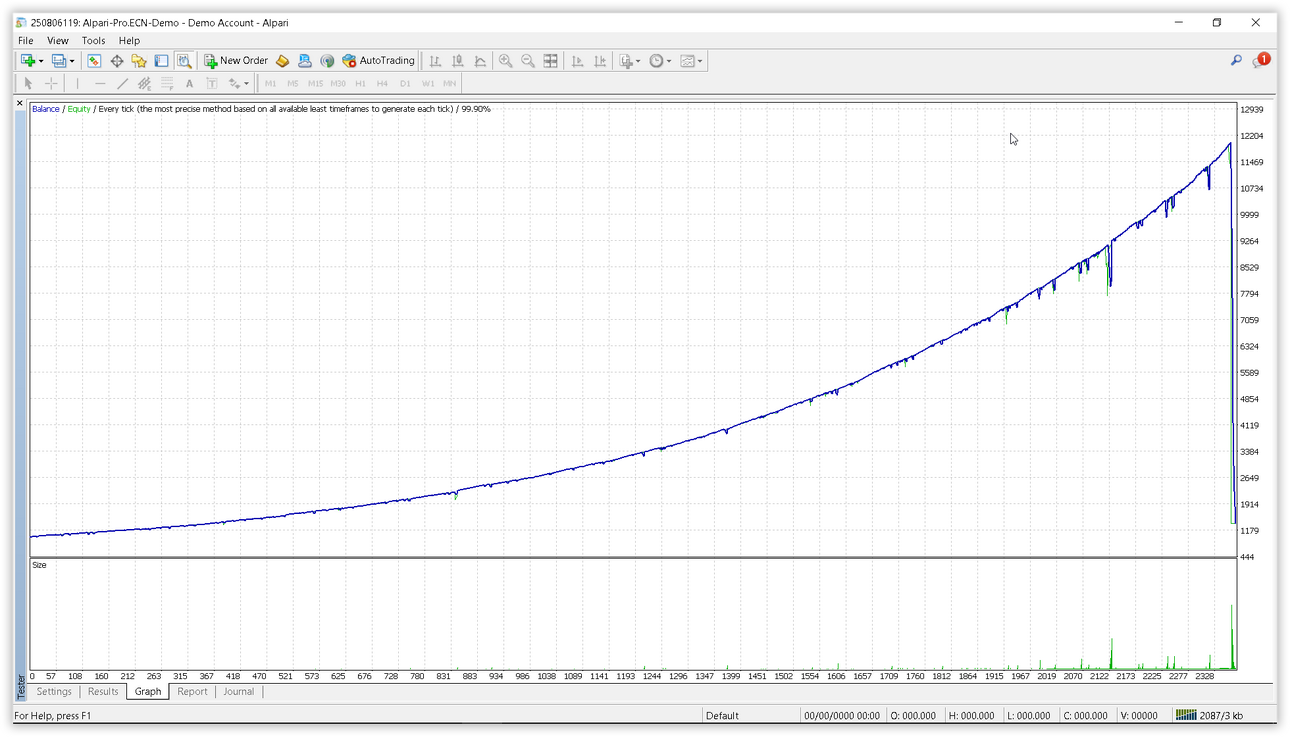This screenshot has width=1290, height=737.
Task: Open the search magnifier in the top right
Action: tap(1236, 61)
